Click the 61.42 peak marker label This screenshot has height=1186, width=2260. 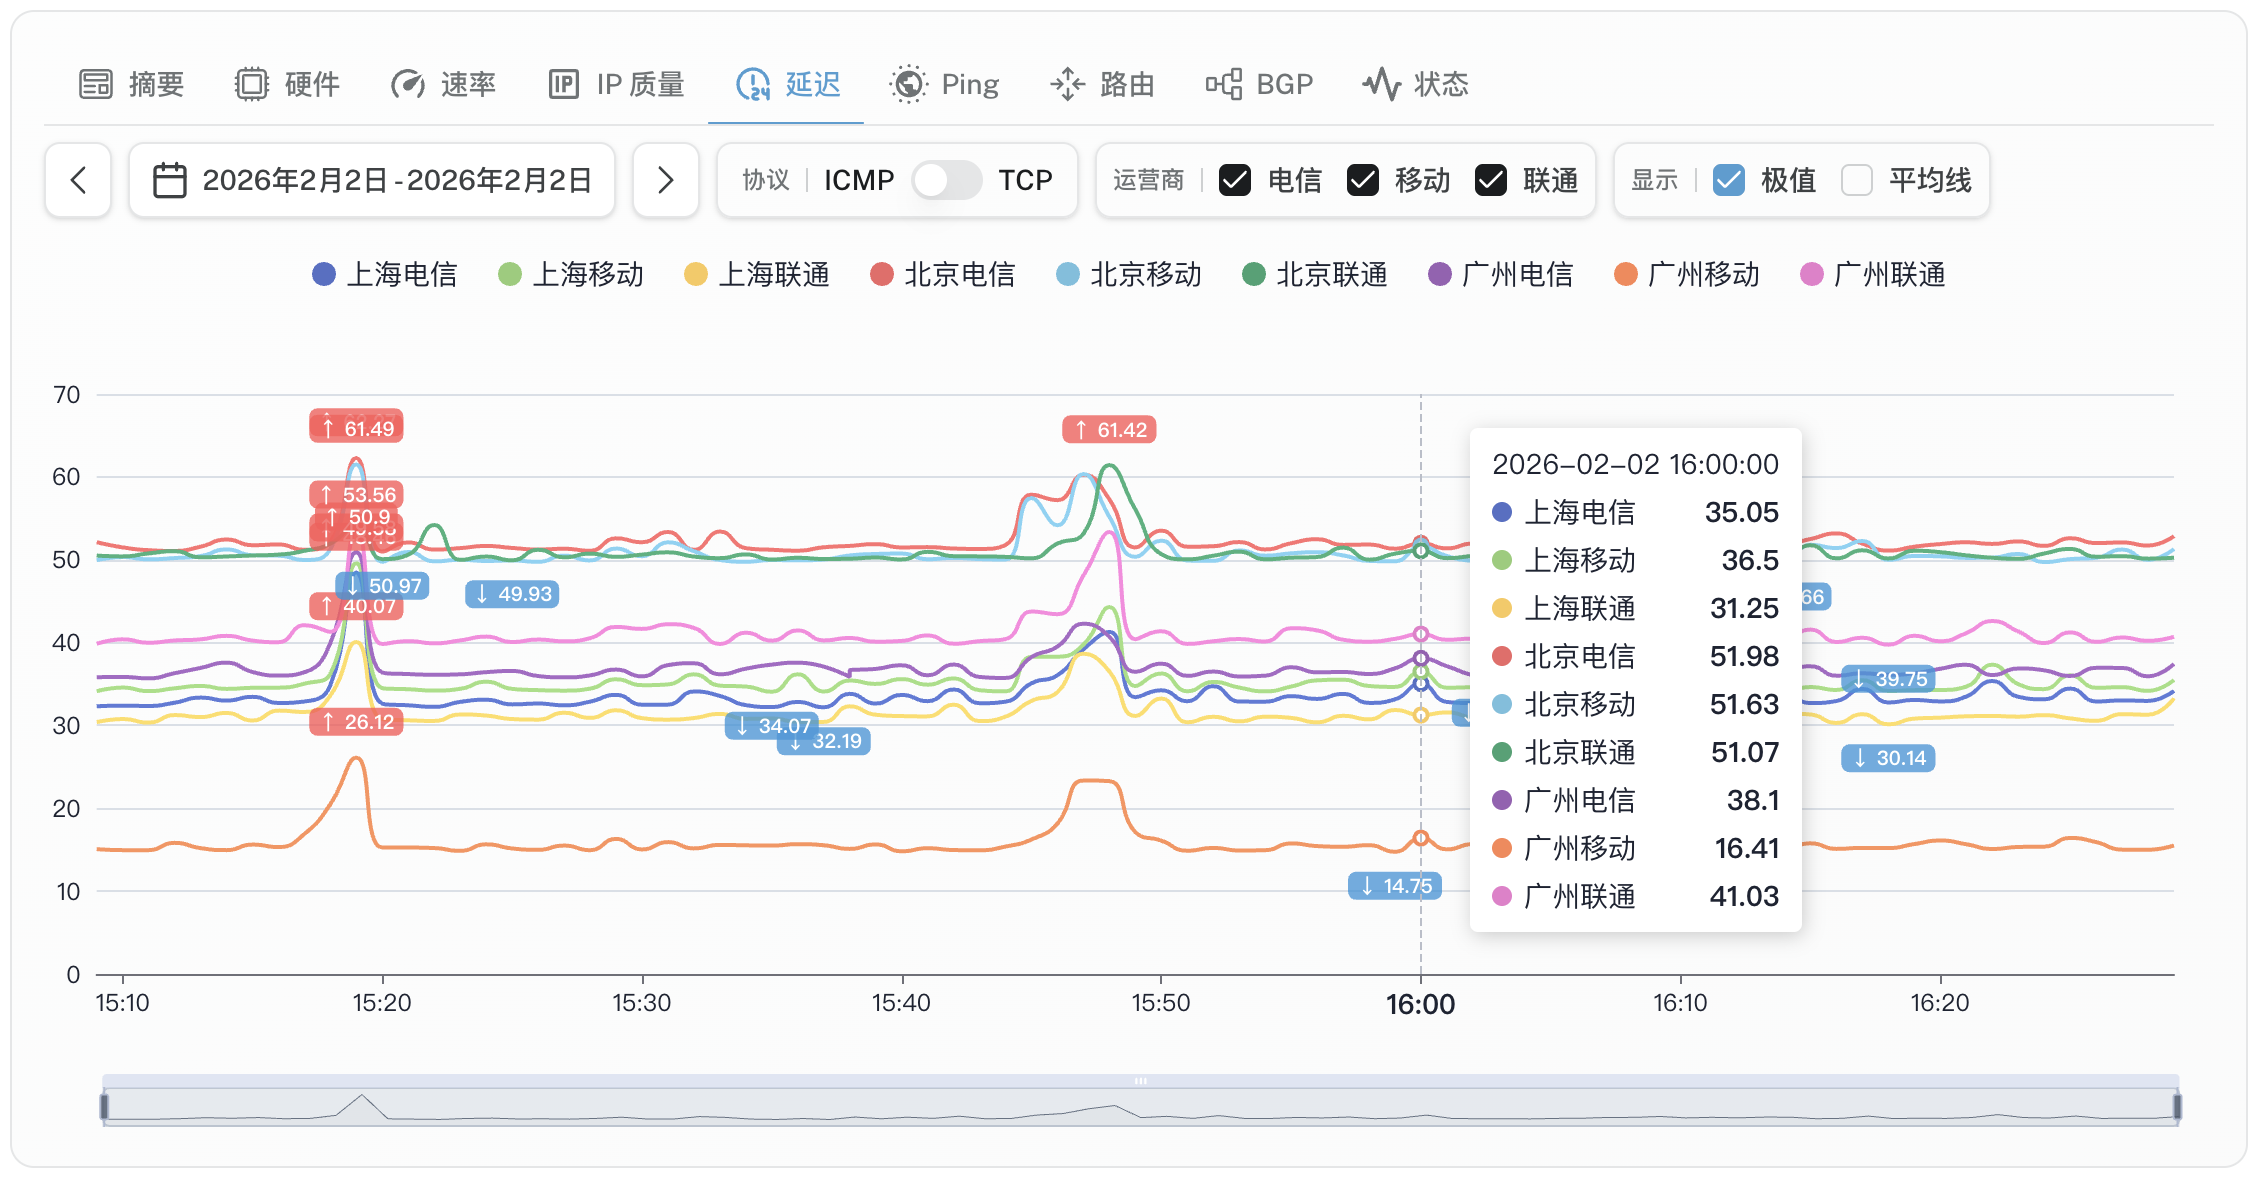[1110, 430]
